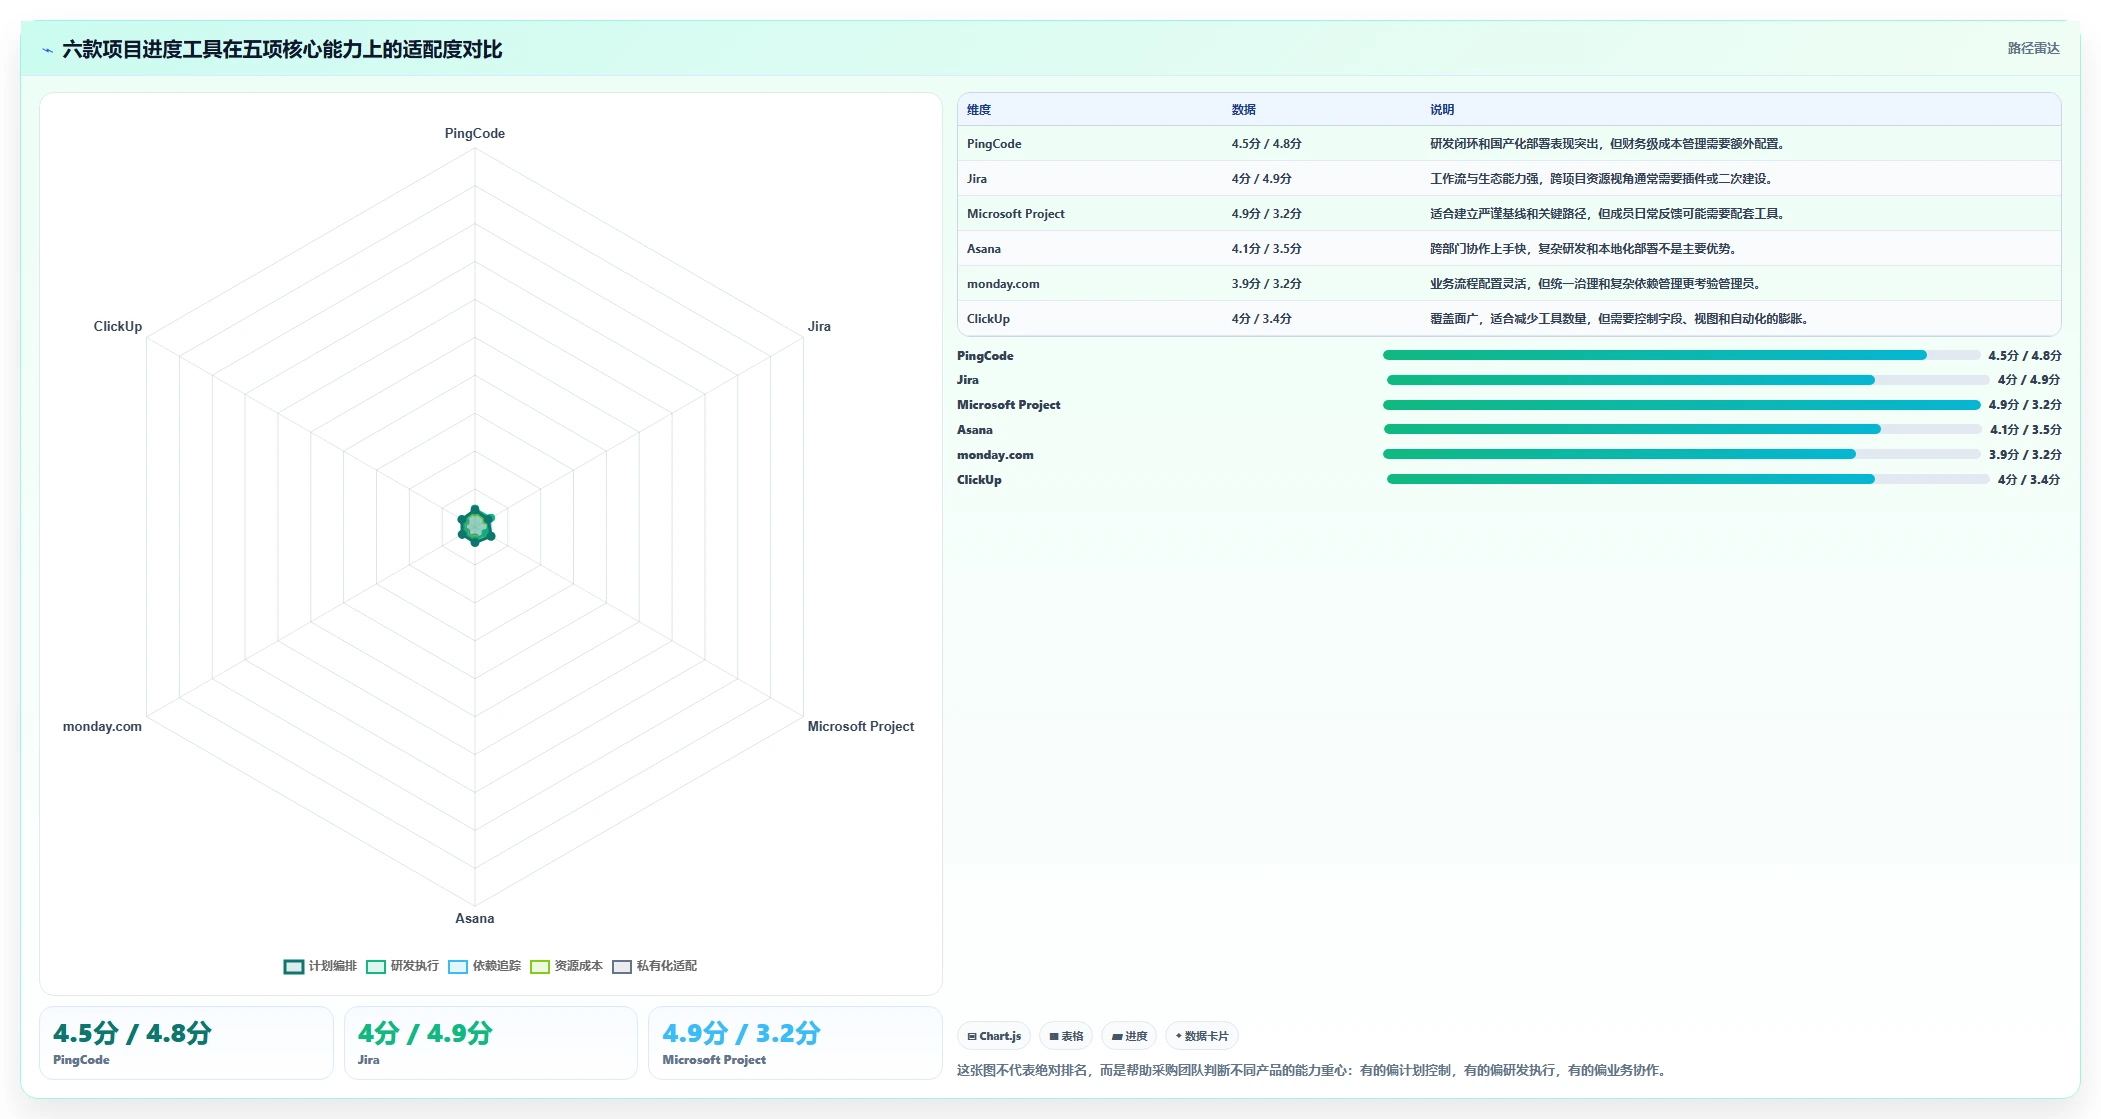Click the ClickUp progress bar
2101x1119 pixels.
1688,479
